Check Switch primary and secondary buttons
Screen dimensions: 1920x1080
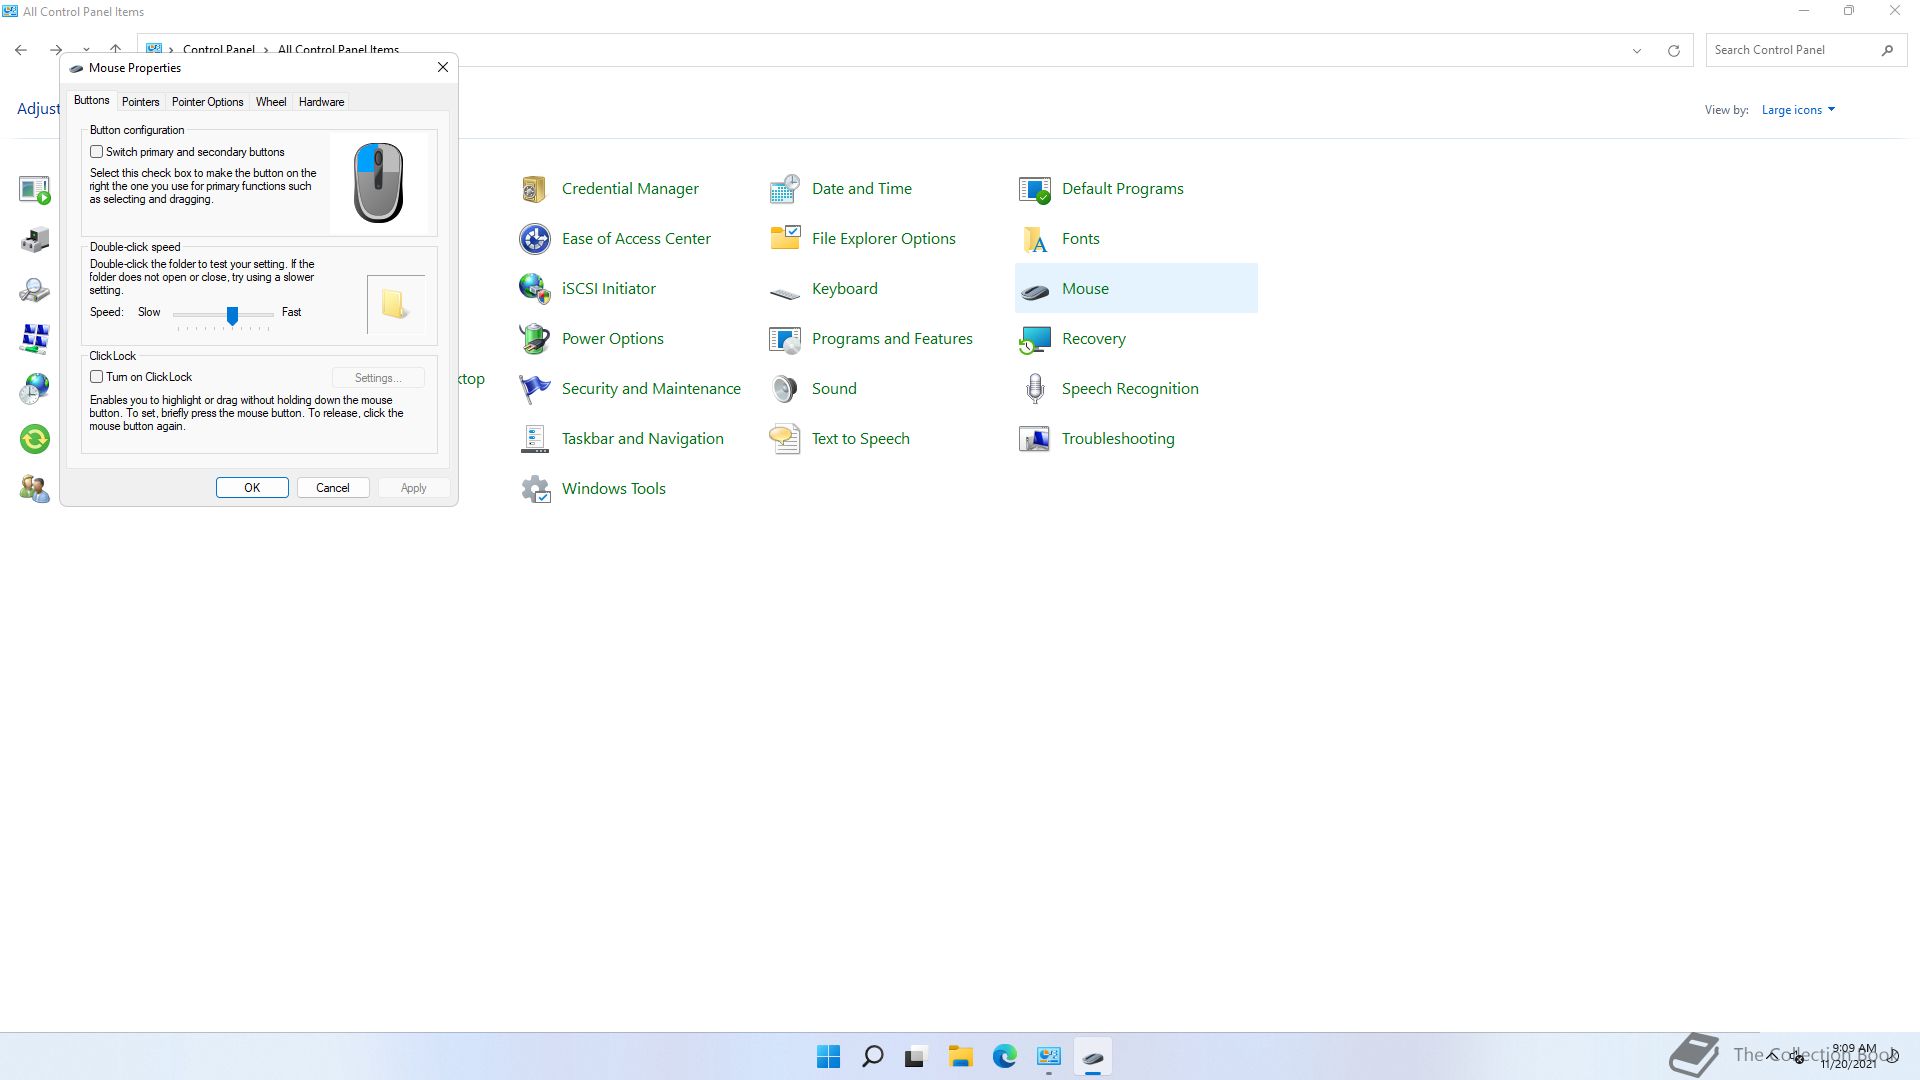click(x=97, y=152)
